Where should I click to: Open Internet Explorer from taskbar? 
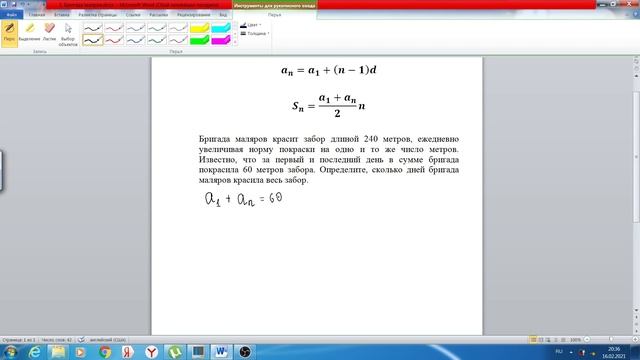(x=35, y=352)
